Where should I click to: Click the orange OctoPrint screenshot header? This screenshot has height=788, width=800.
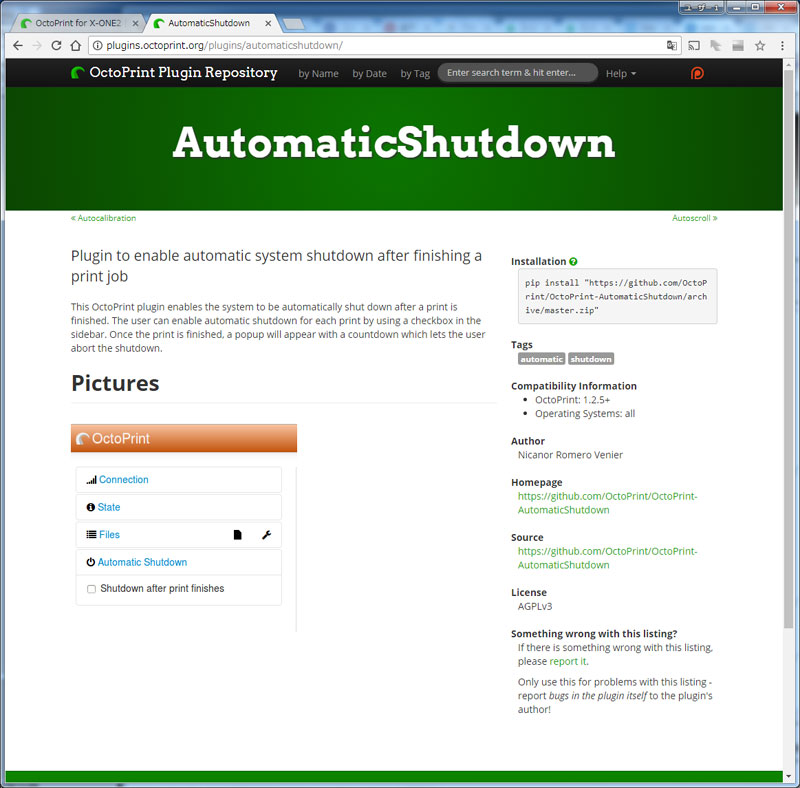[x=184, y=438]
